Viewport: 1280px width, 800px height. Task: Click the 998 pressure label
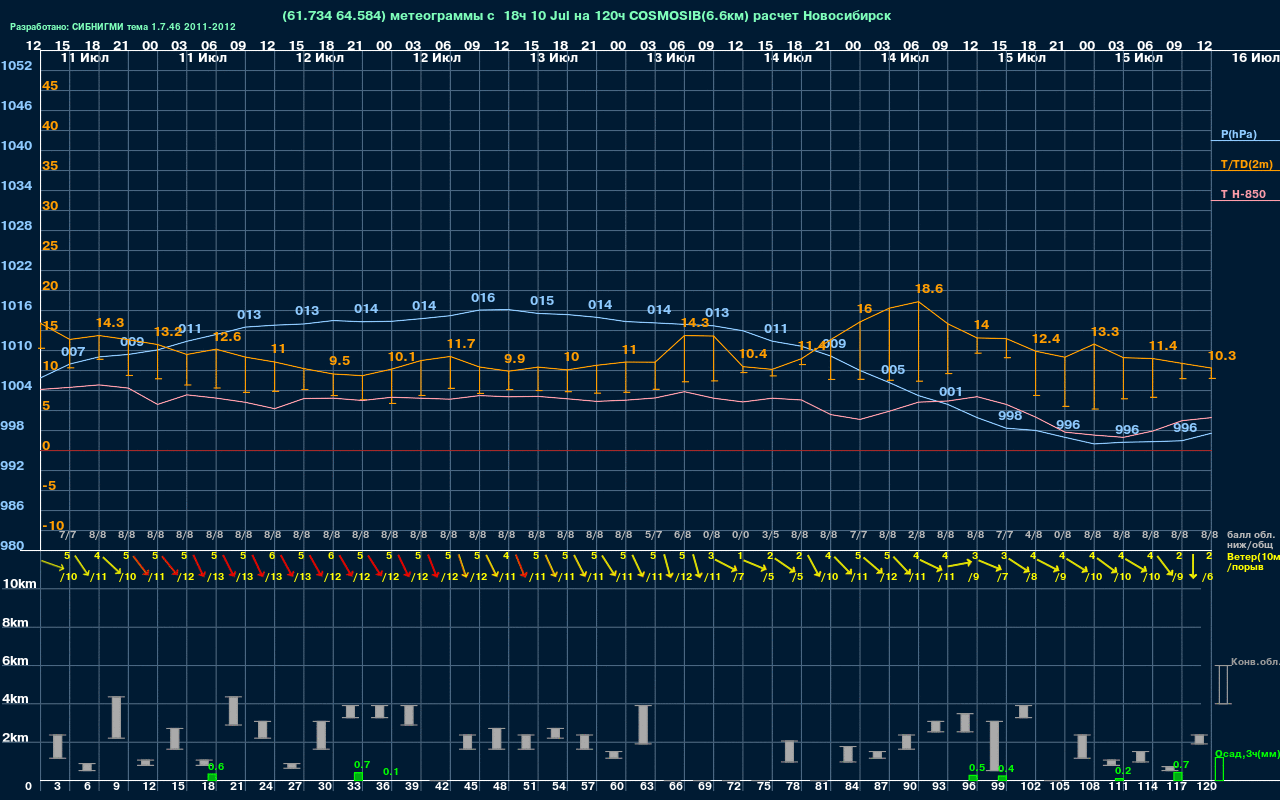pos(1010,415)
